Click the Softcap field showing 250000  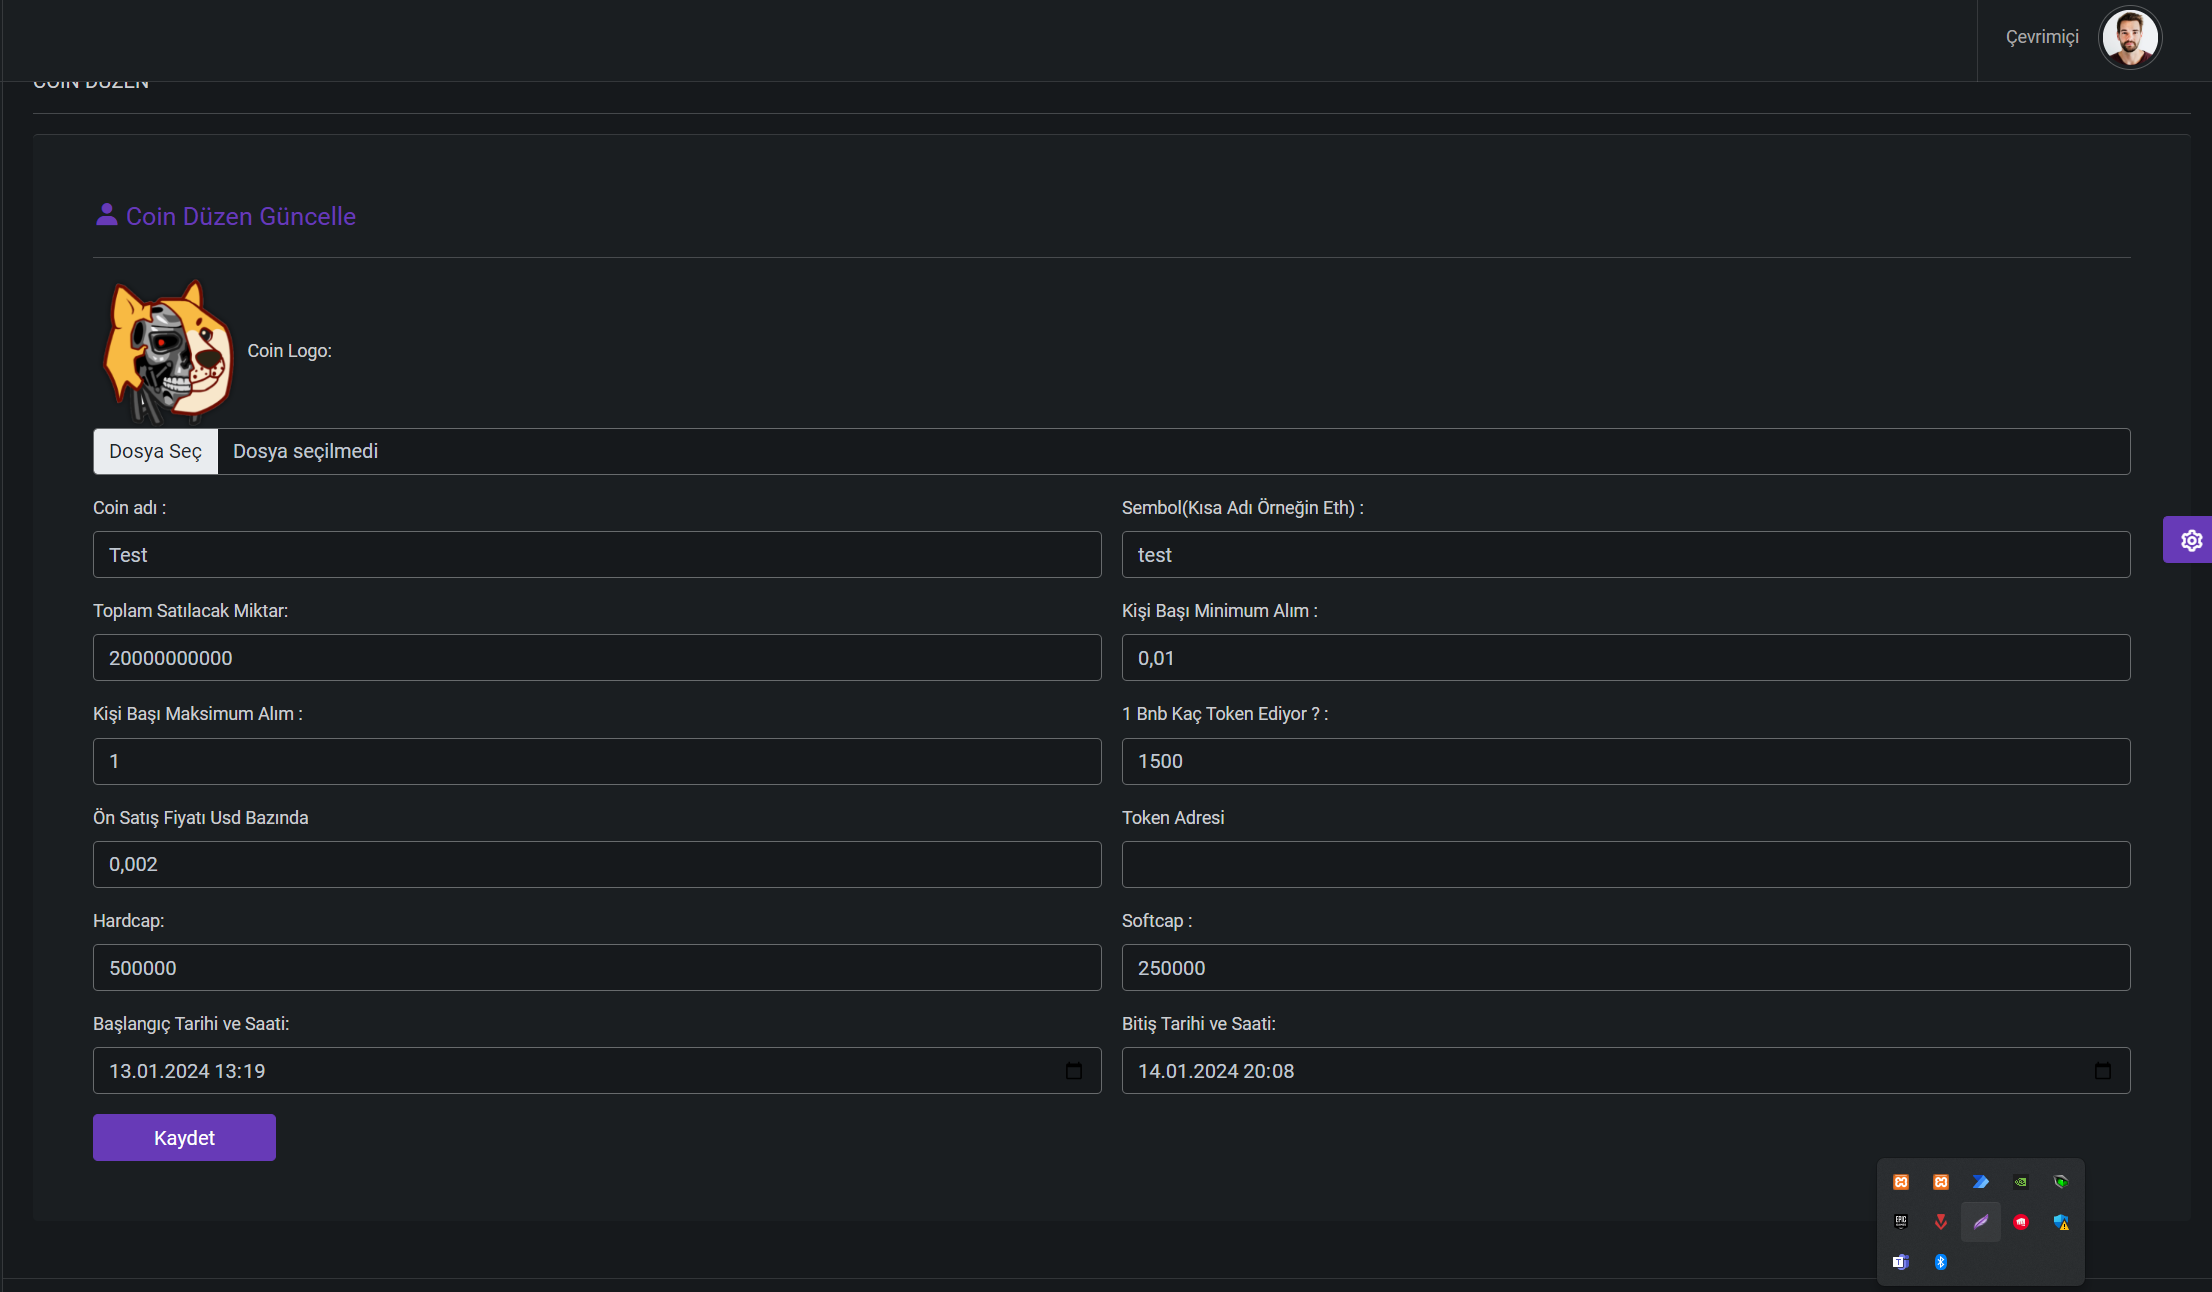(1626, 968)
